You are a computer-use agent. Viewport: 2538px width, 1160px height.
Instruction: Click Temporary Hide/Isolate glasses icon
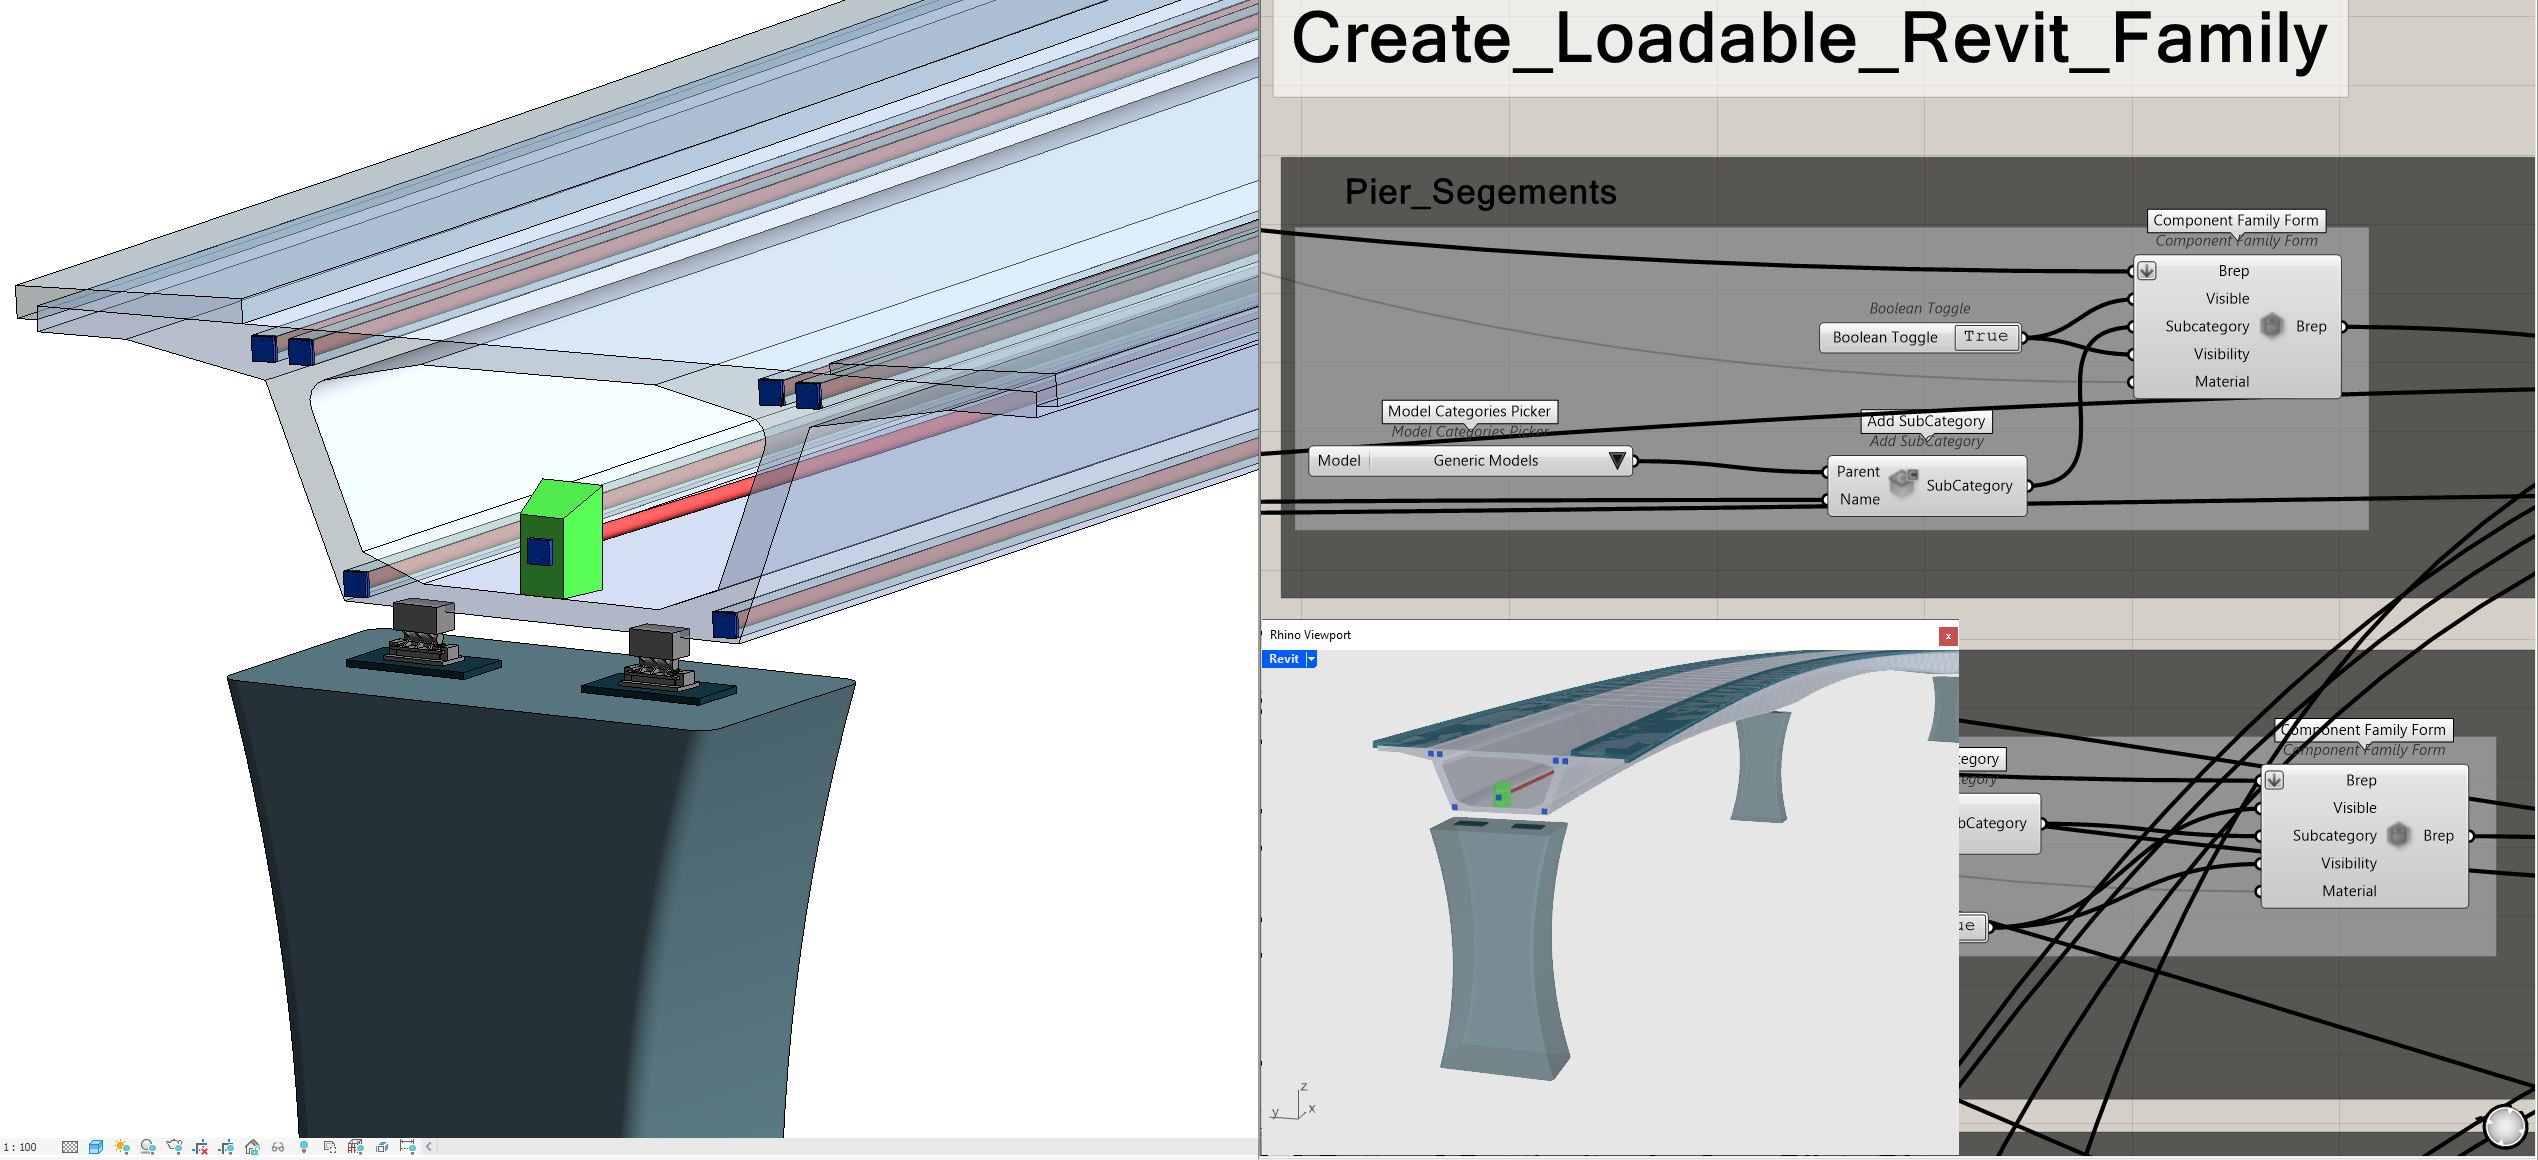pos(278,1147)
